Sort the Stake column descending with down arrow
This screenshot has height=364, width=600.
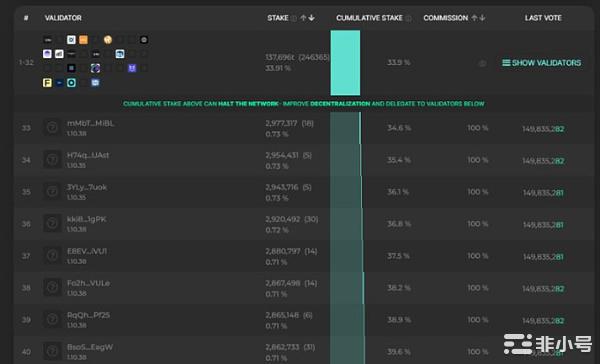point(312,18)
